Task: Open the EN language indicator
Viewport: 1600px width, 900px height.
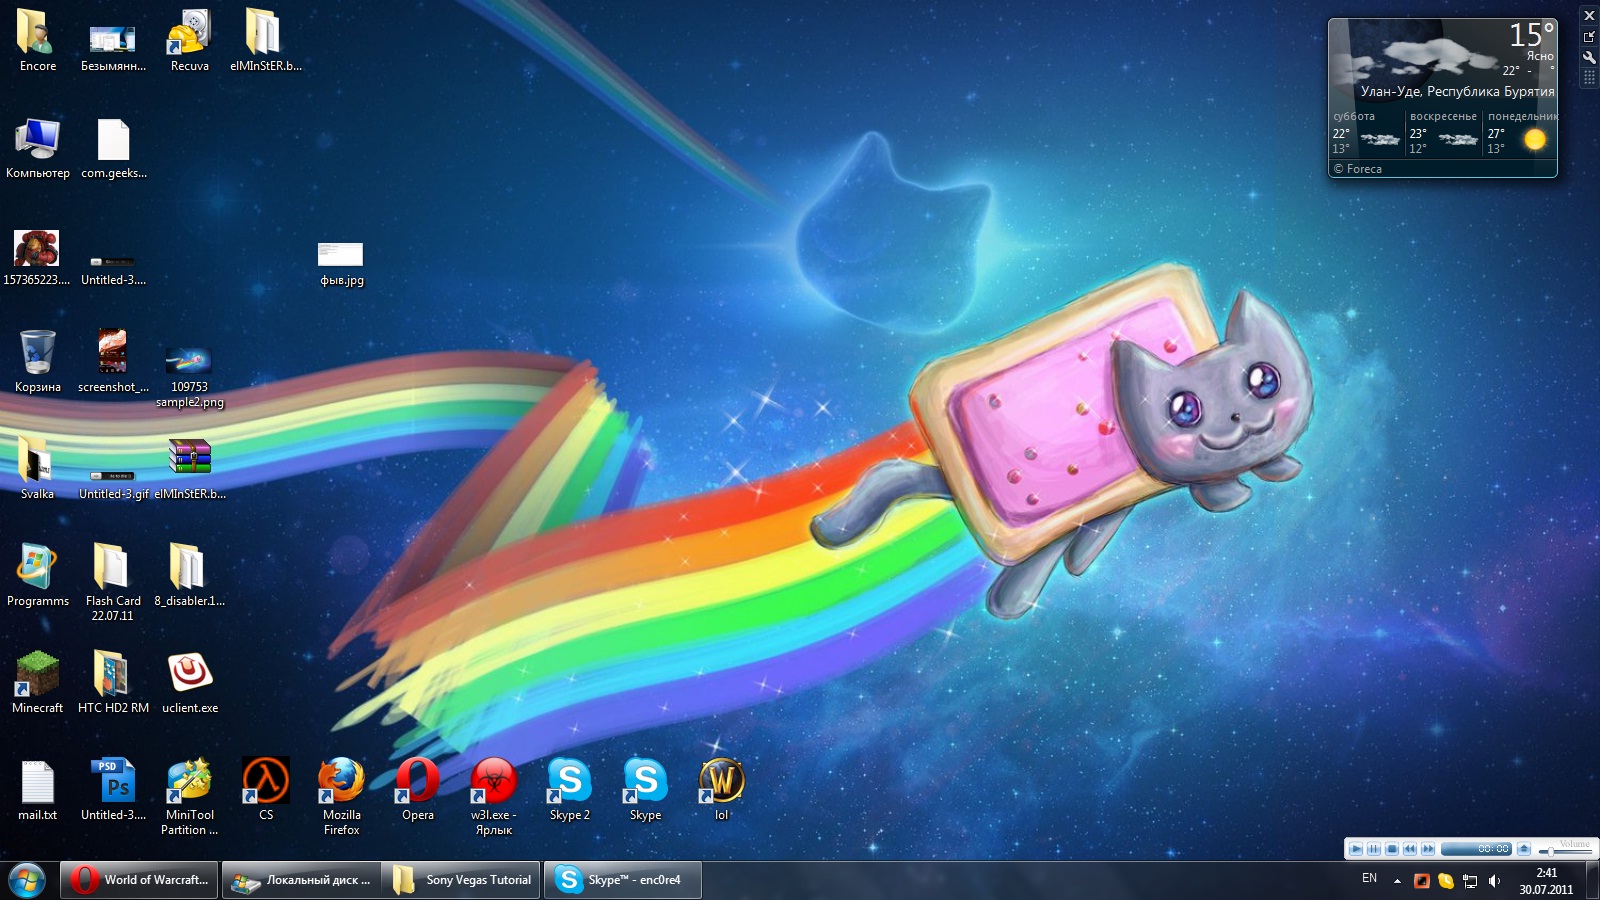Action: (1369, 879)
